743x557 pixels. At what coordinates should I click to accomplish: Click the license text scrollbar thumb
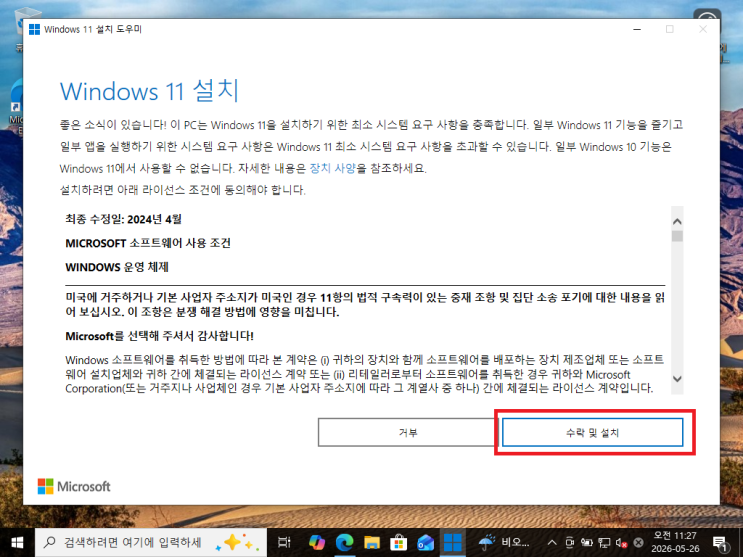[677, 236]
